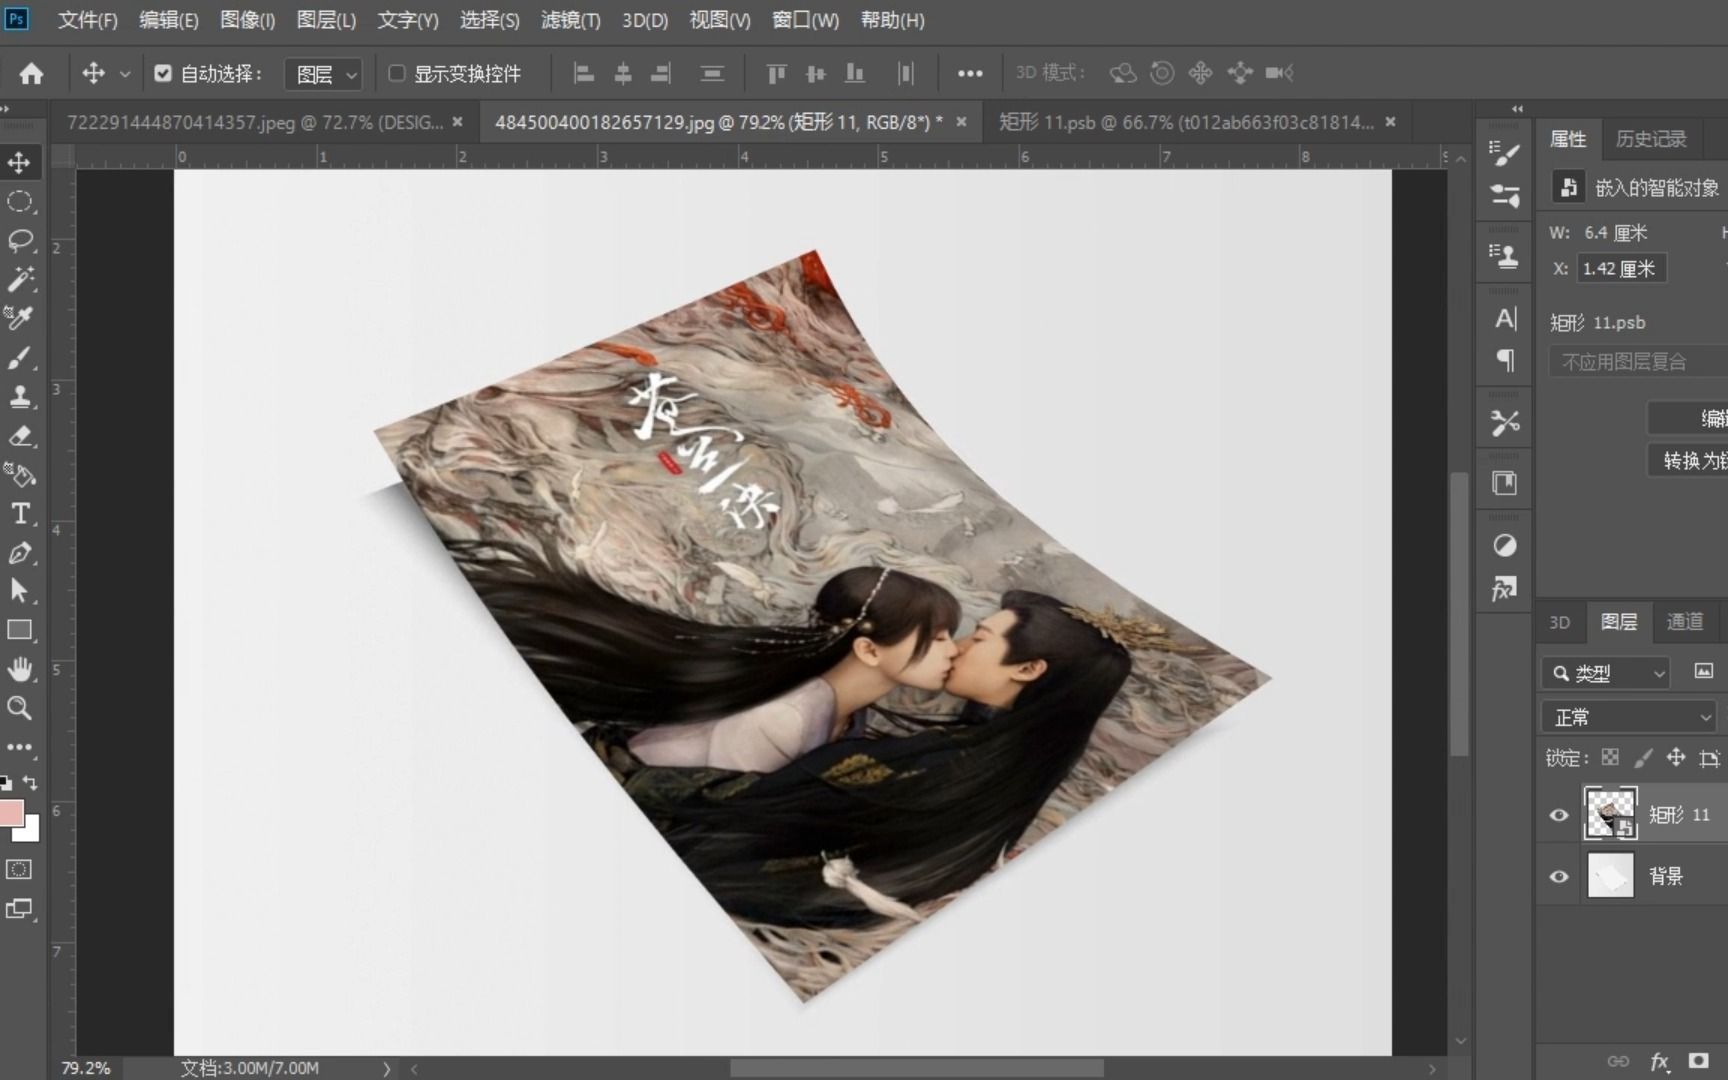Image resolution: width=1728 pixels, height=1080 pixels.
Task: Open the Styles fx panel icon
Action: pyautogui.click(x=1505, y=588)
